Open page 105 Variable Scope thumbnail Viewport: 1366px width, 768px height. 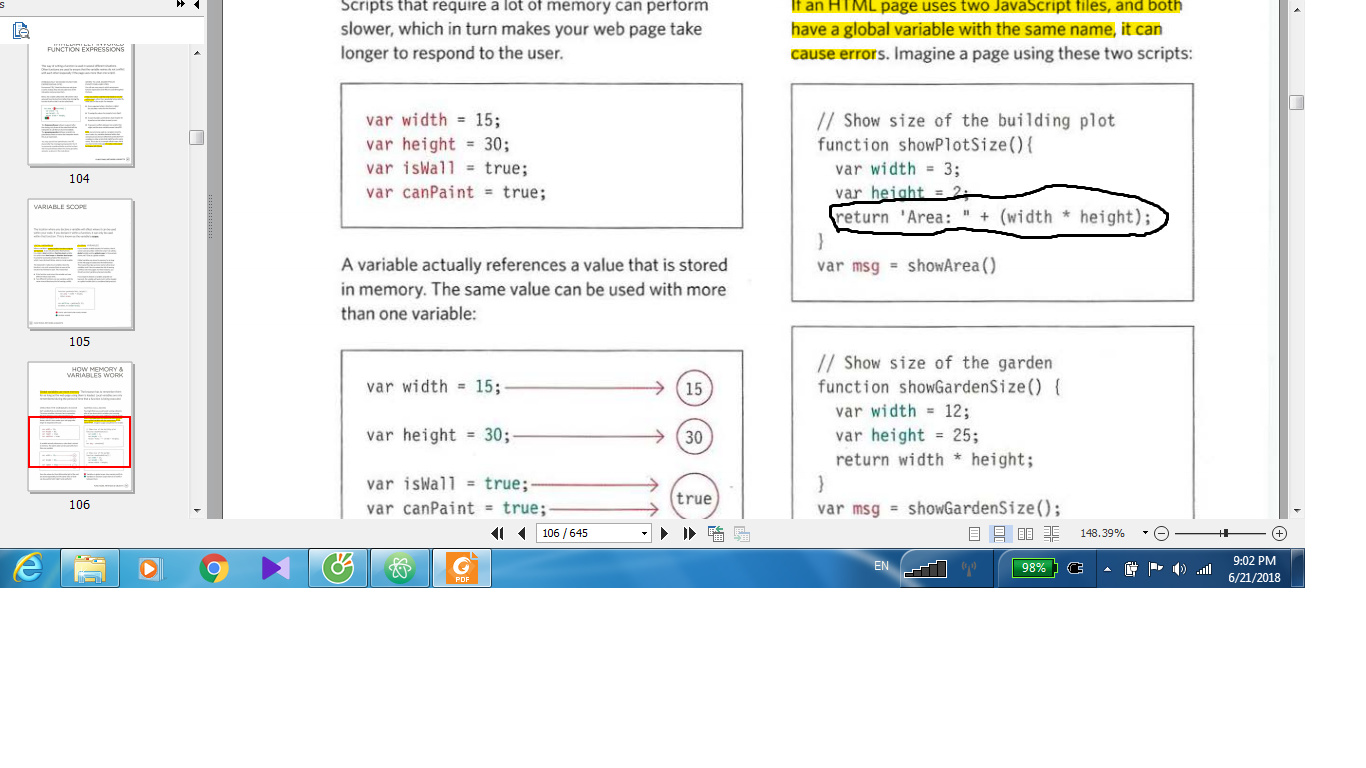click(80, 264)
